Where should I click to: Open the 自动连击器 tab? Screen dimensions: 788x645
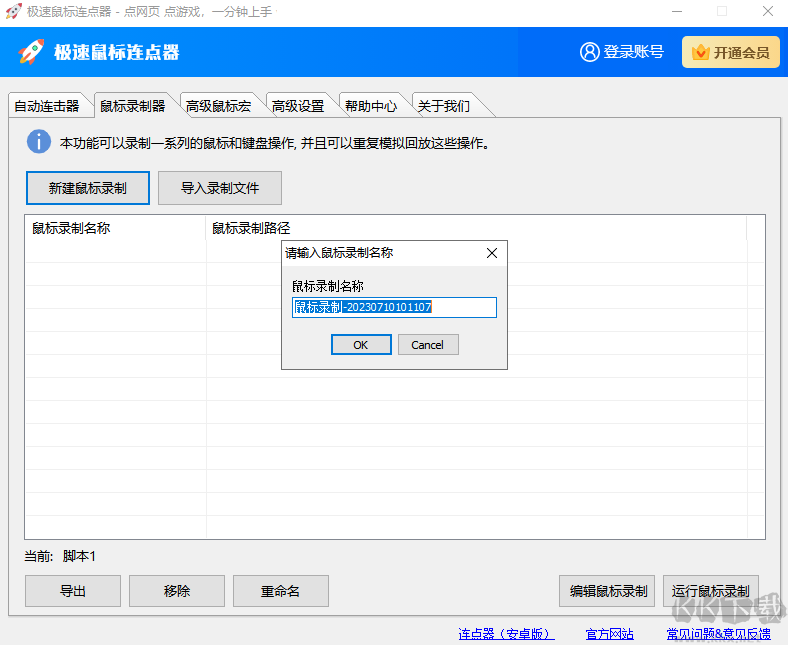click(47, 106)
